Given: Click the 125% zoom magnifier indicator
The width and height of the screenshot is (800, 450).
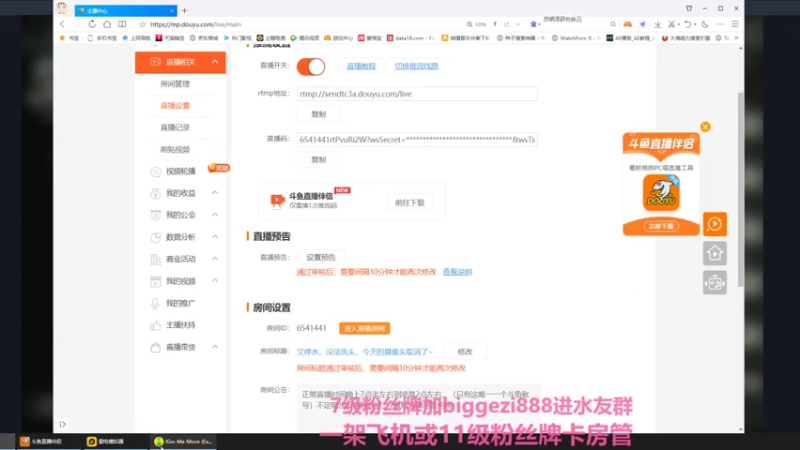Looking at the screenshot, I should point(476,24).
